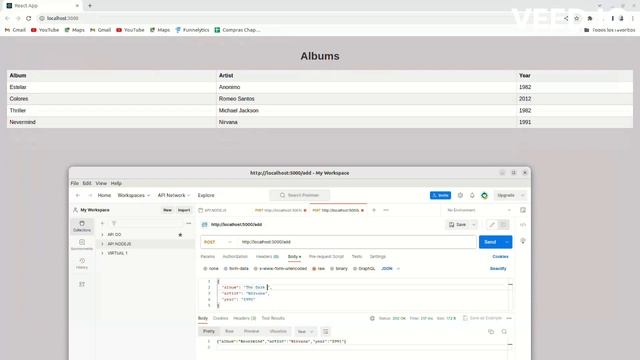Open Postman settings gear icon
Viewport: 640px width, 360px height.
(460, 195)
